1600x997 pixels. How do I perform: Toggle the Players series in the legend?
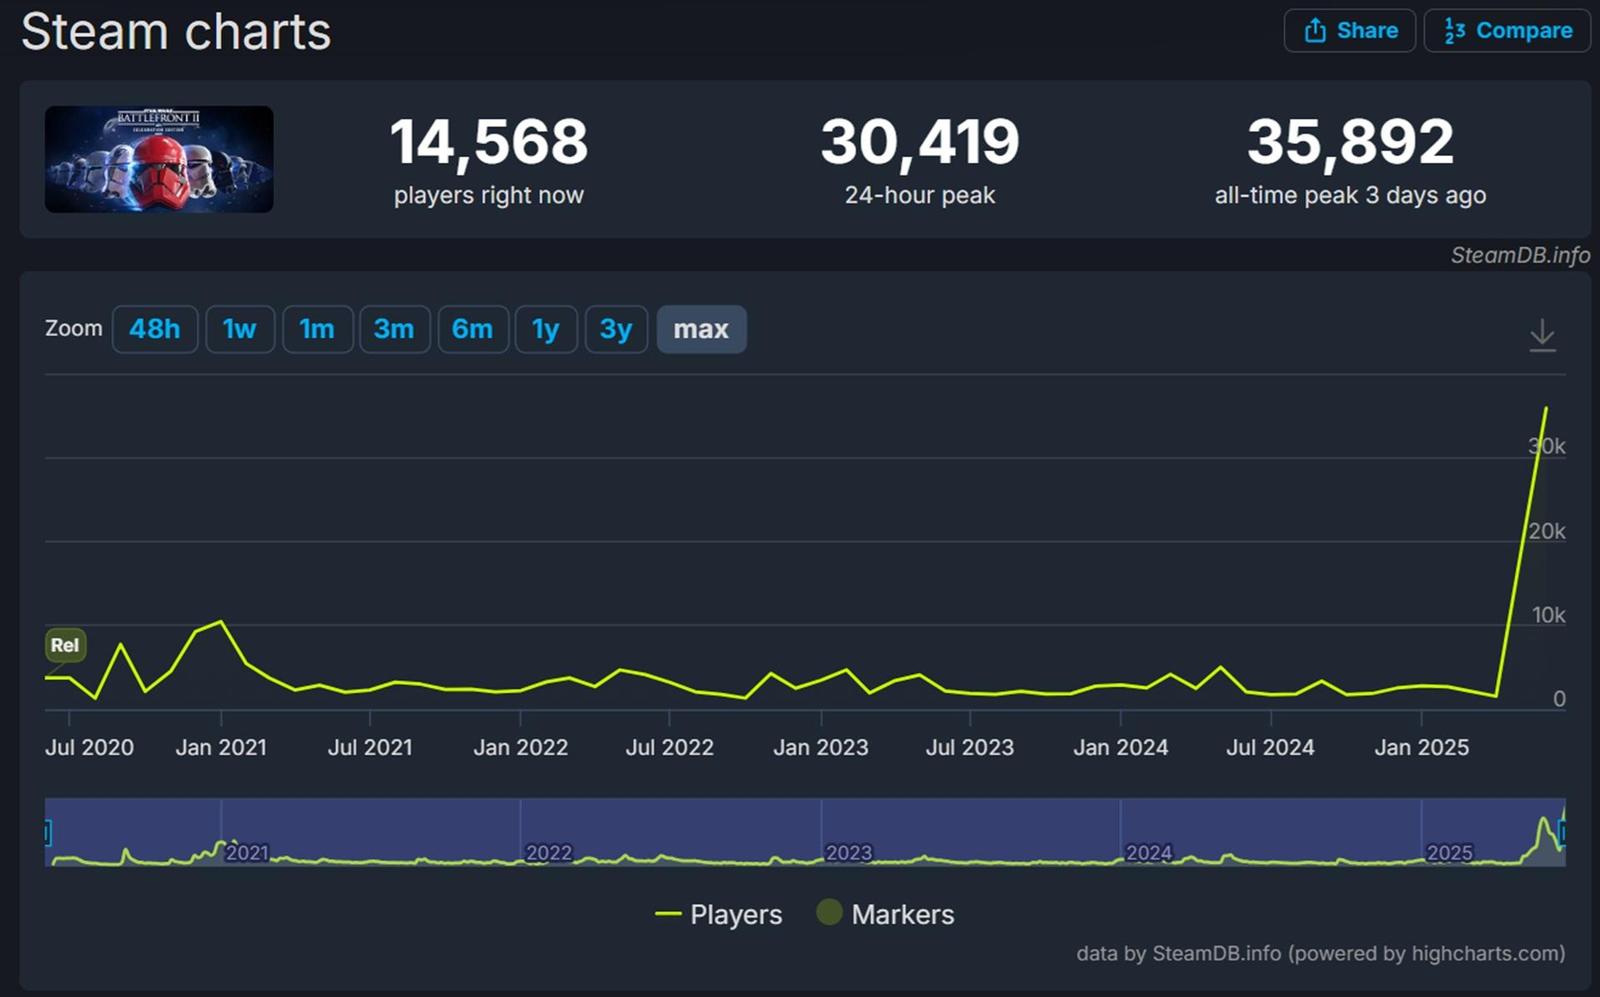719,914
